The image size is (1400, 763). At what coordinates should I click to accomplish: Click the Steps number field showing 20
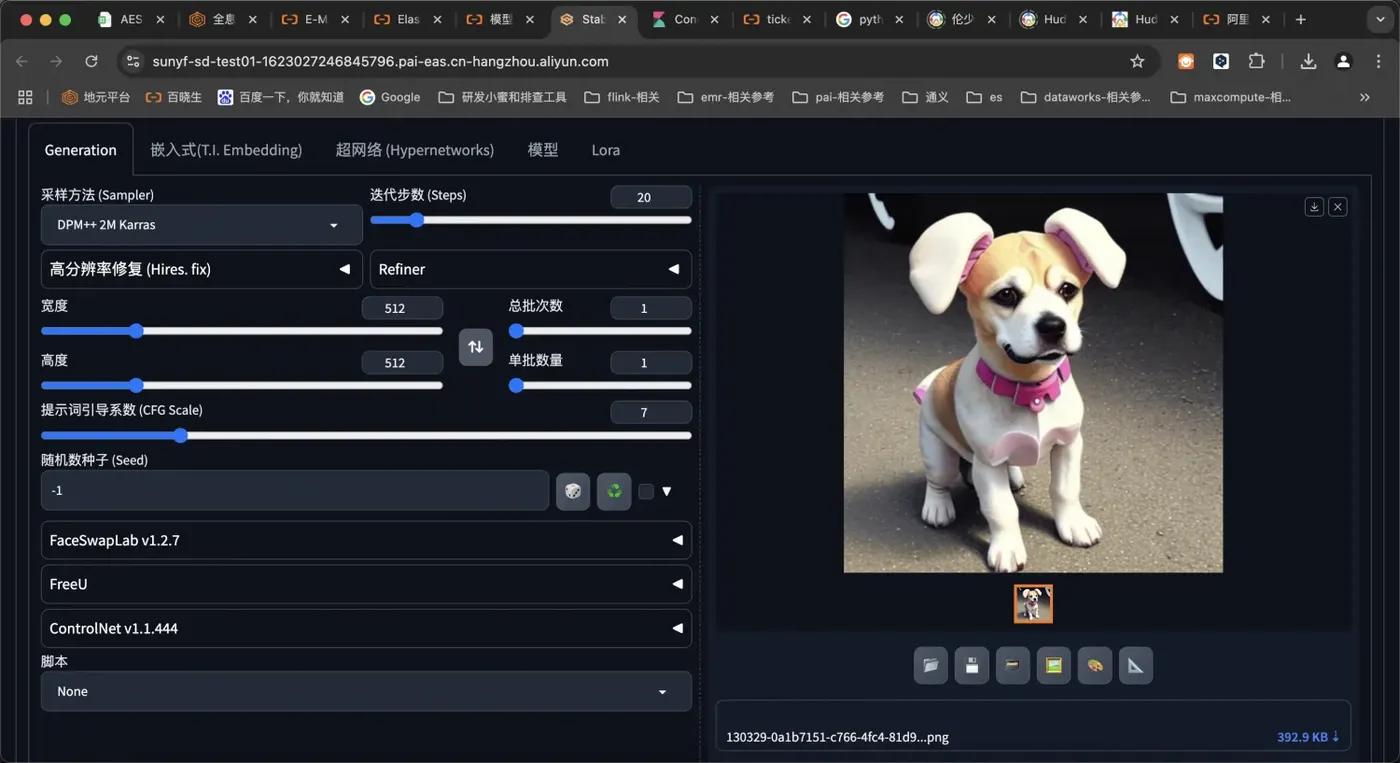pyautogui.click(x=651, y=197)
